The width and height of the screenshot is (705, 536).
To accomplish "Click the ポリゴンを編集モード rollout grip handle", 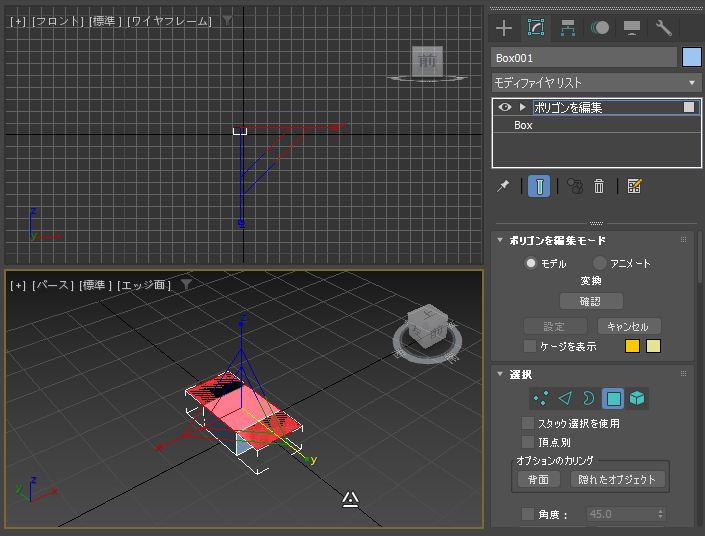I will pyautogui.click(x=683, y=240).
